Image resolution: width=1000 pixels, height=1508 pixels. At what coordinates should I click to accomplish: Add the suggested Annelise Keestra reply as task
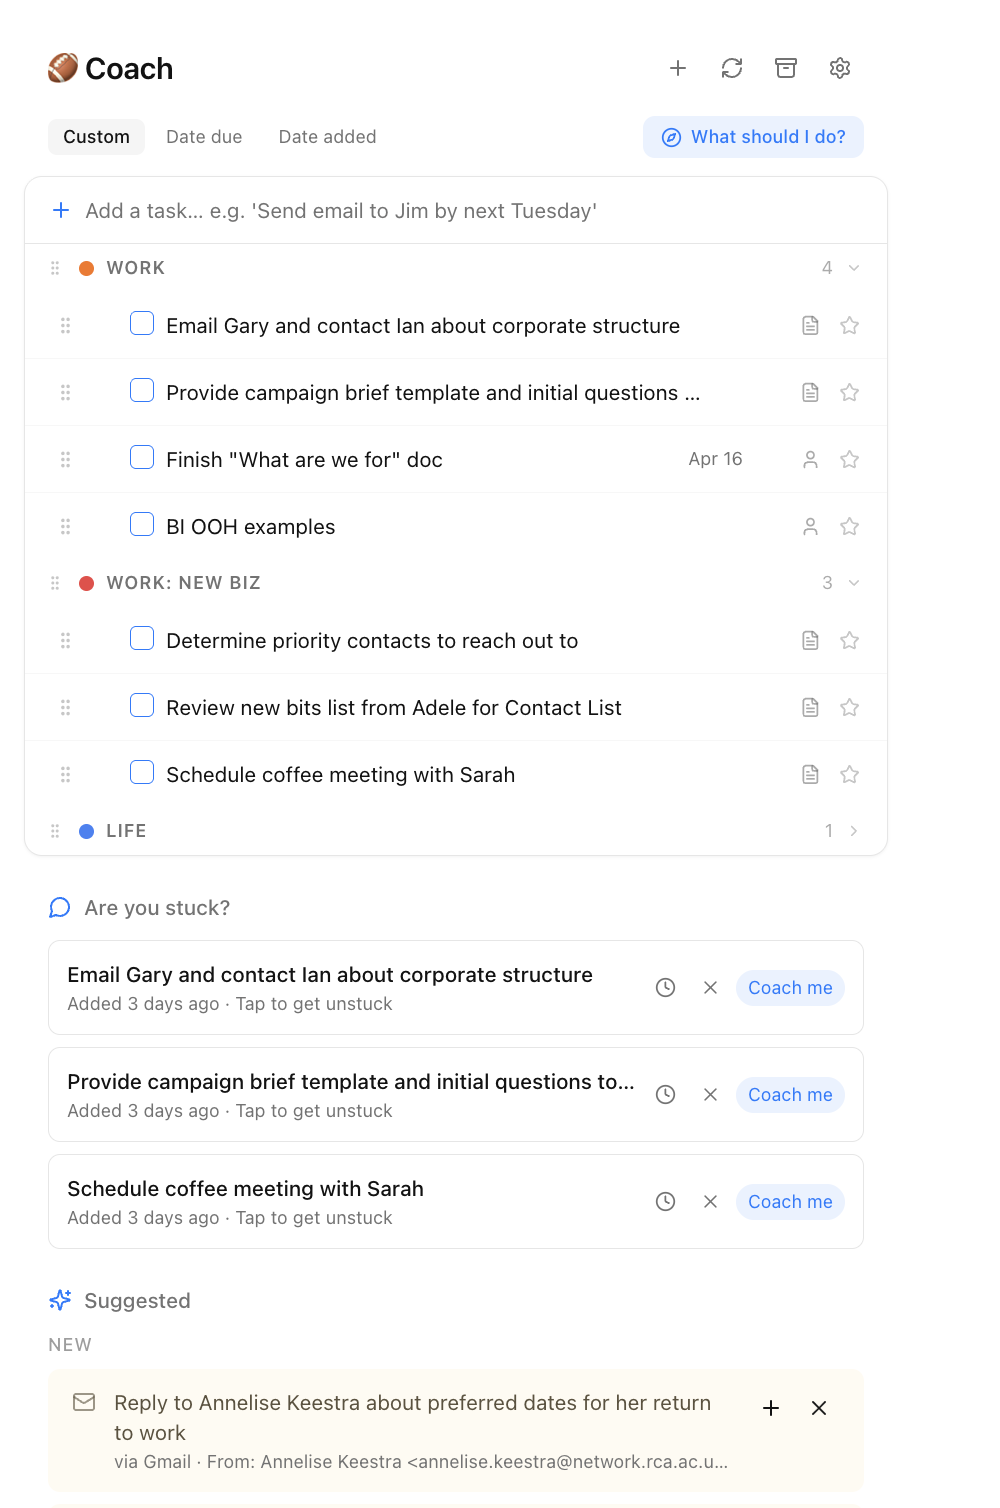click(771, 1408)
